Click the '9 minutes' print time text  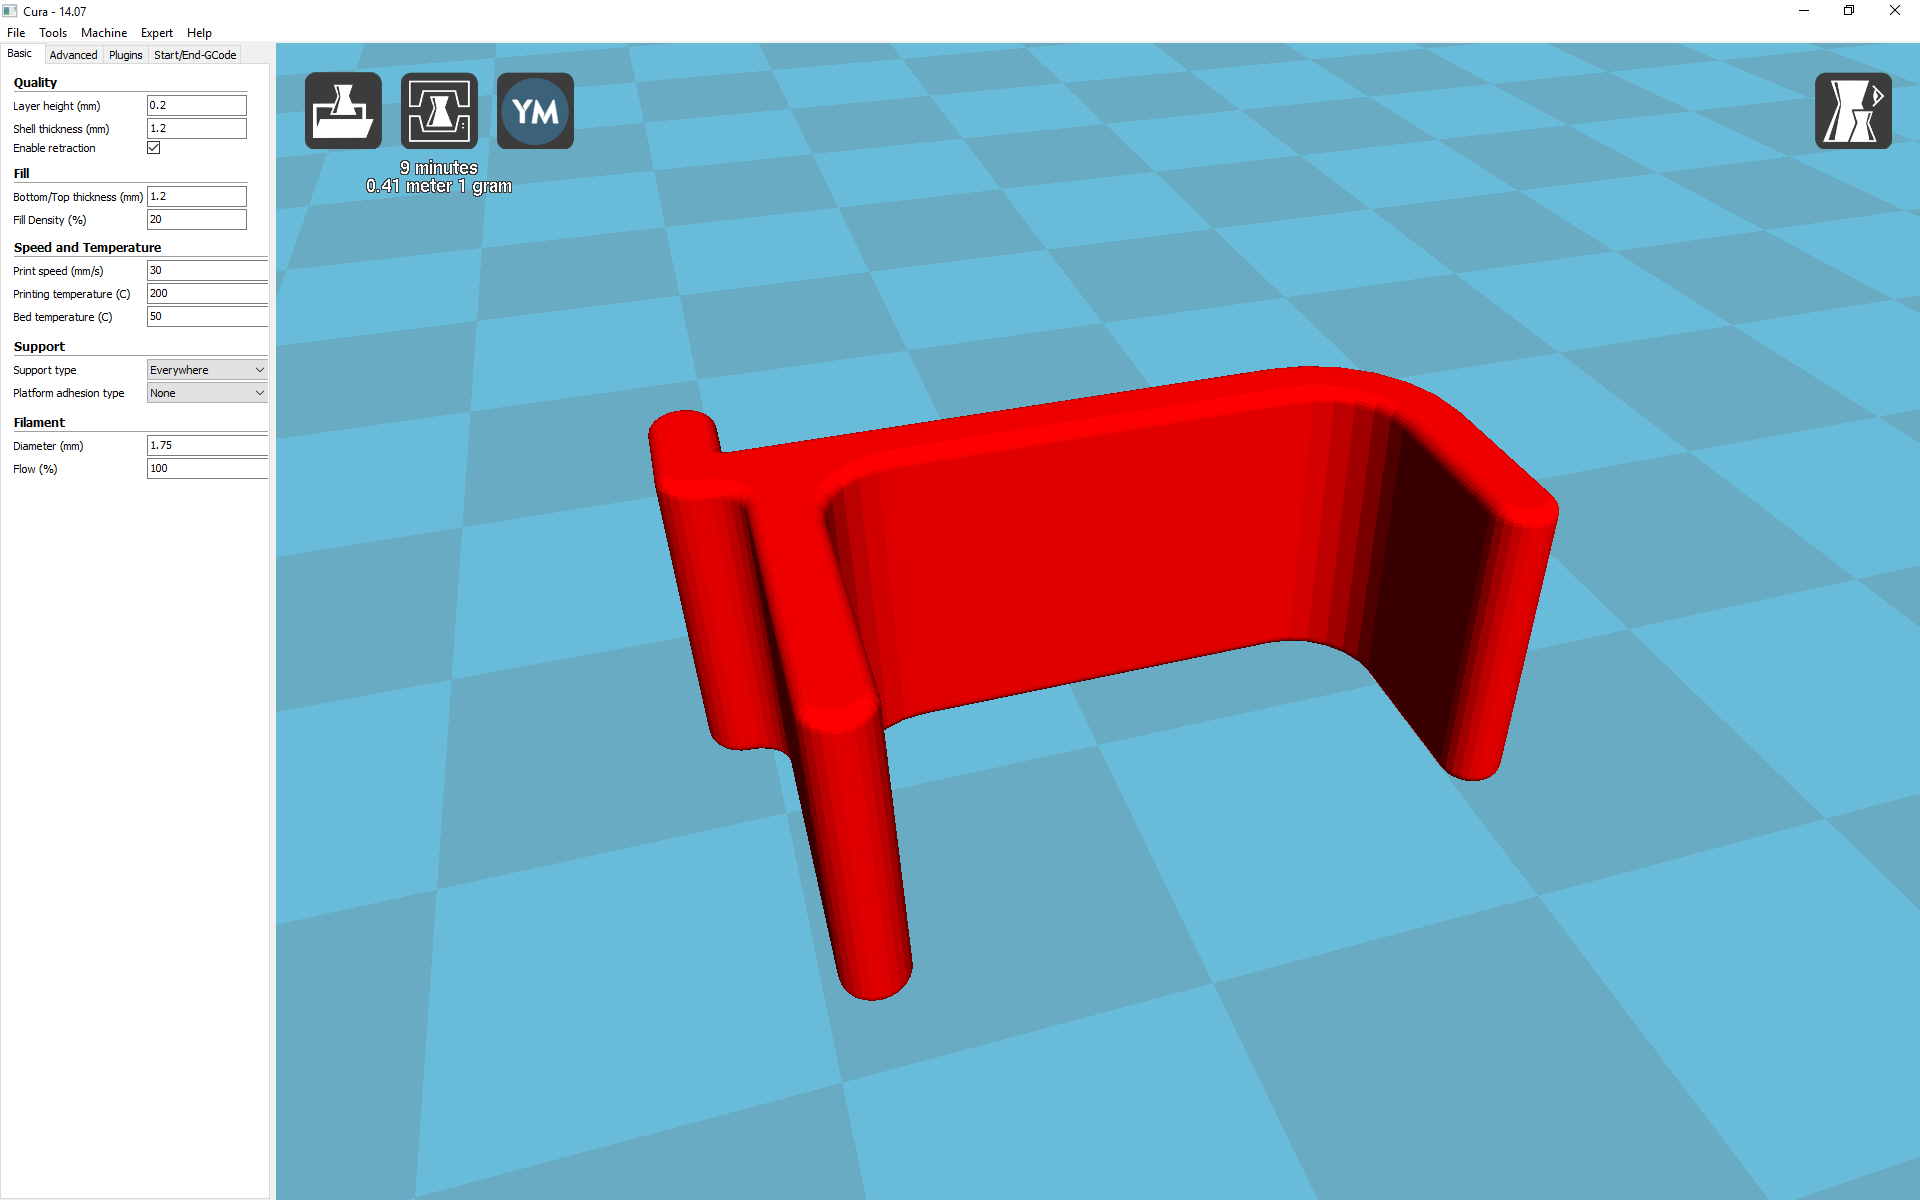[439, 168]
